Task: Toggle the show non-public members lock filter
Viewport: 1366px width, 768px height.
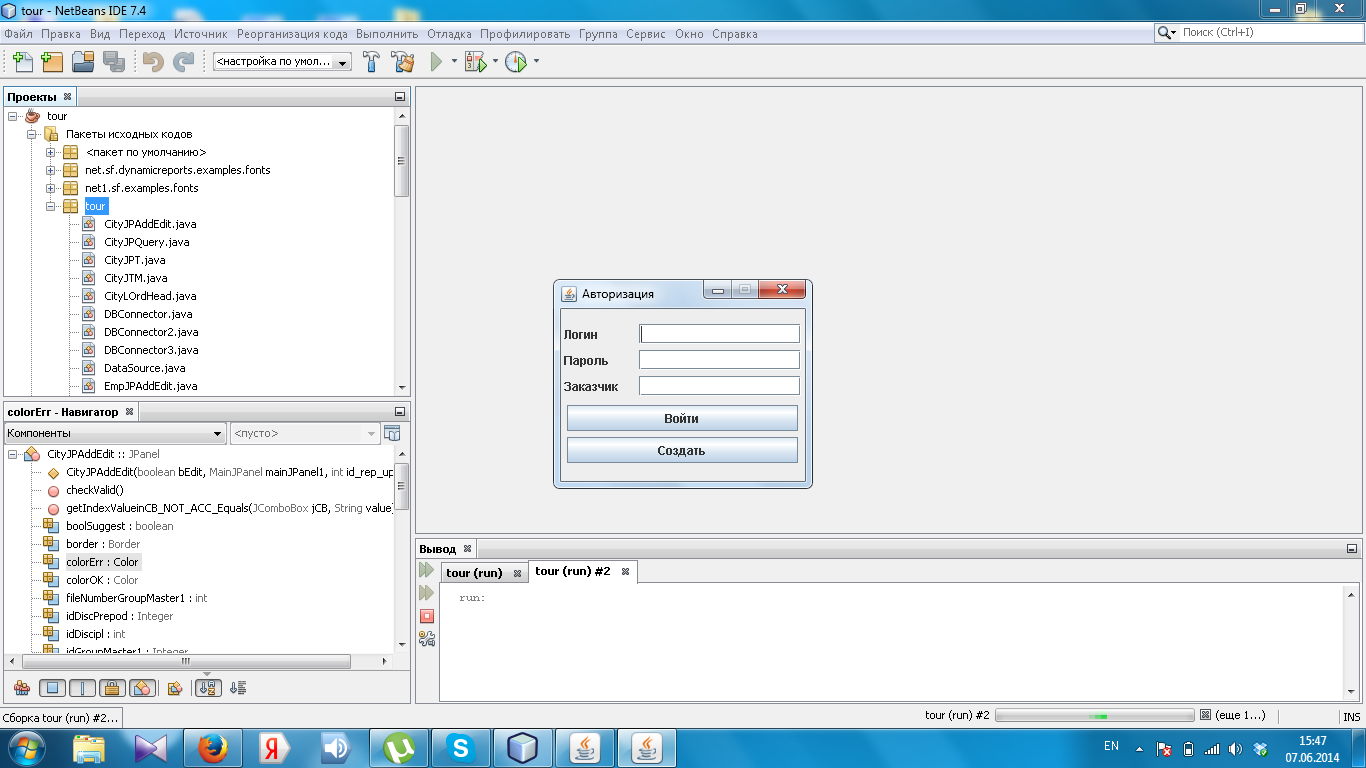Action: [112, 688]
